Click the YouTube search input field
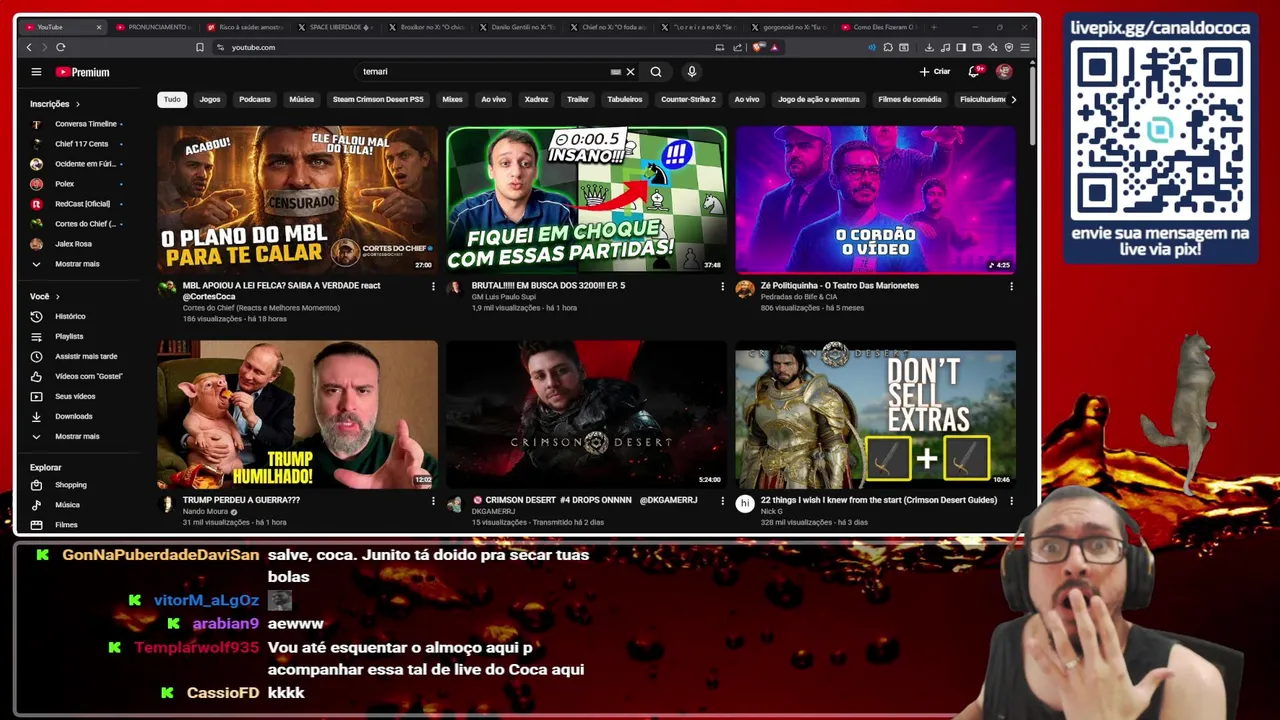 [x=485, y=72]
